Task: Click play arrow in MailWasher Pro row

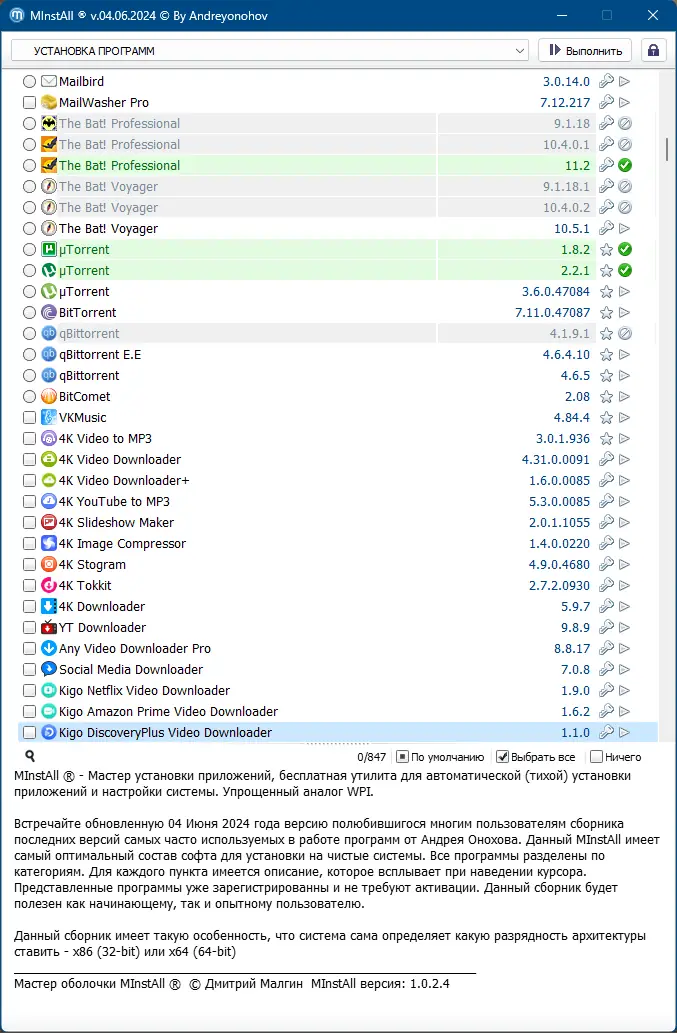Action: (x=625, y=103)
